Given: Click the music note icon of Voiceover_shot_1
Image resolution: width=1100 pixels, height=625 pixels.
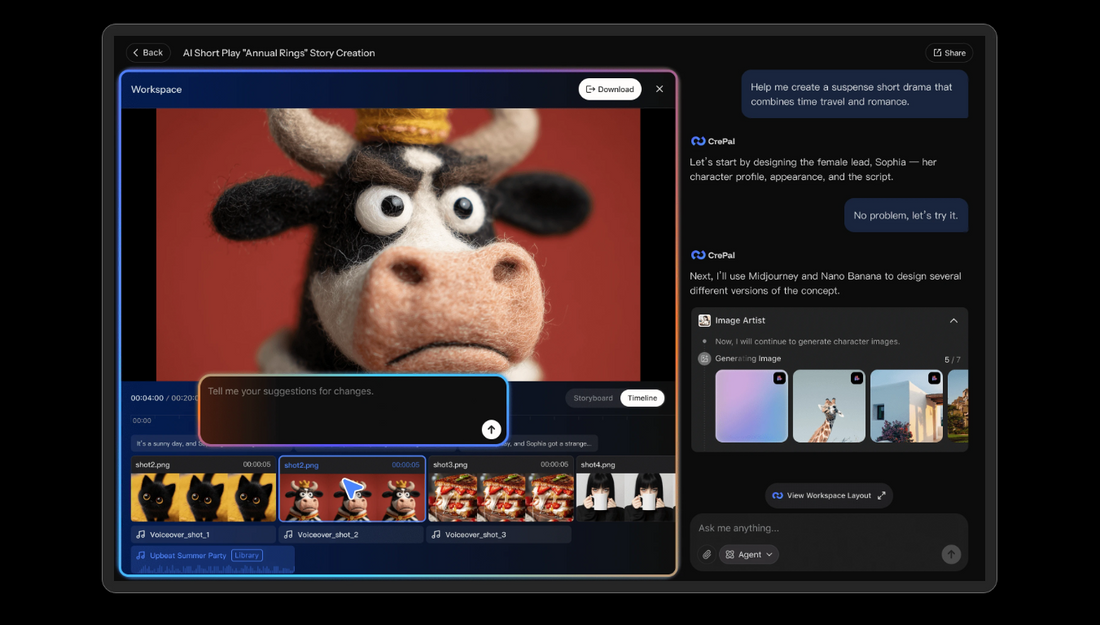Looking at the screenshot, I should click(141, 535).
